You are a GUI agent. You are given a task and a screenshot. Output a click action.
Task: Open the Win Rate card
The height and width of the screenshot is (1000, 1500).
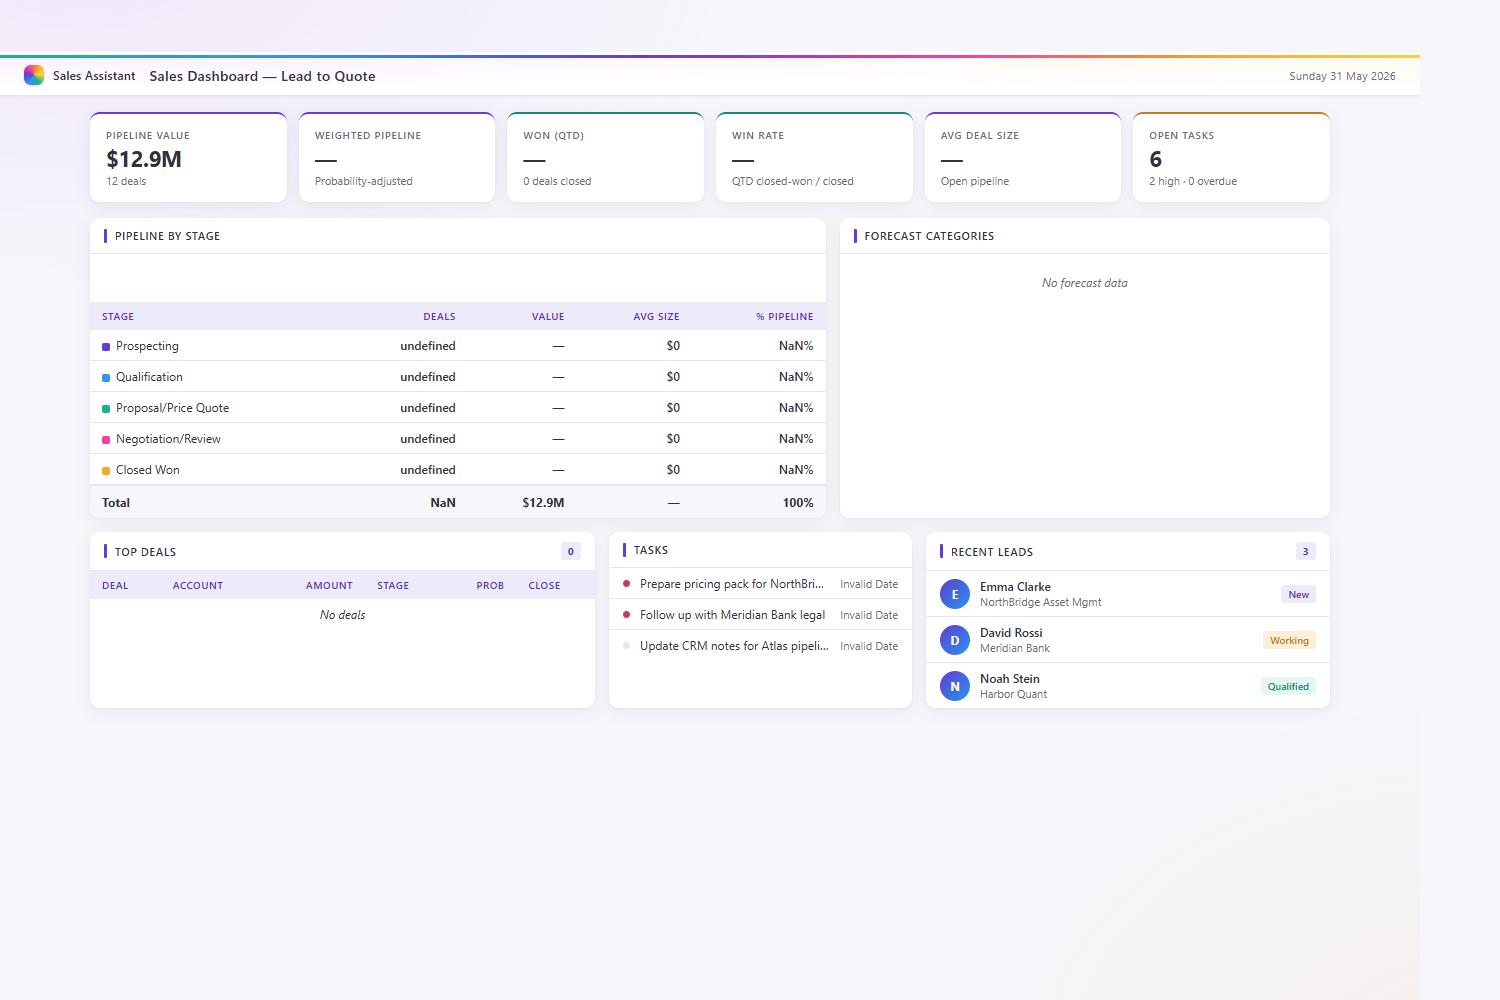[x=814, y=157]
